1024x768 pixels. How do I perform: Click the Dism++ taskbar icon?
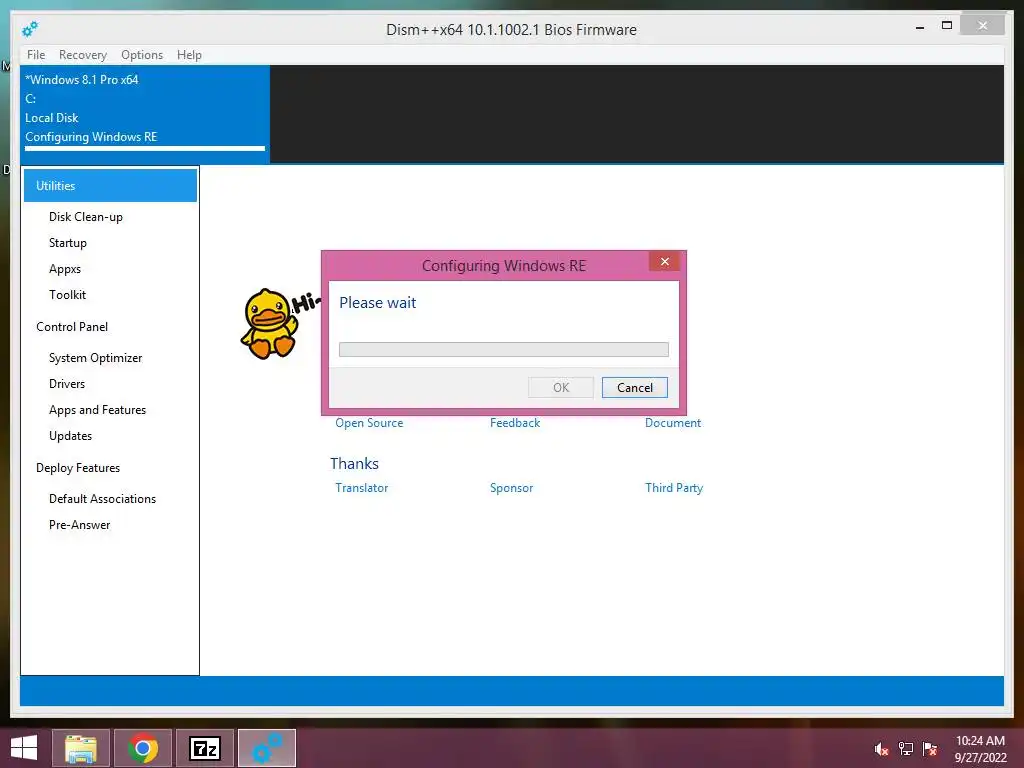267,748
